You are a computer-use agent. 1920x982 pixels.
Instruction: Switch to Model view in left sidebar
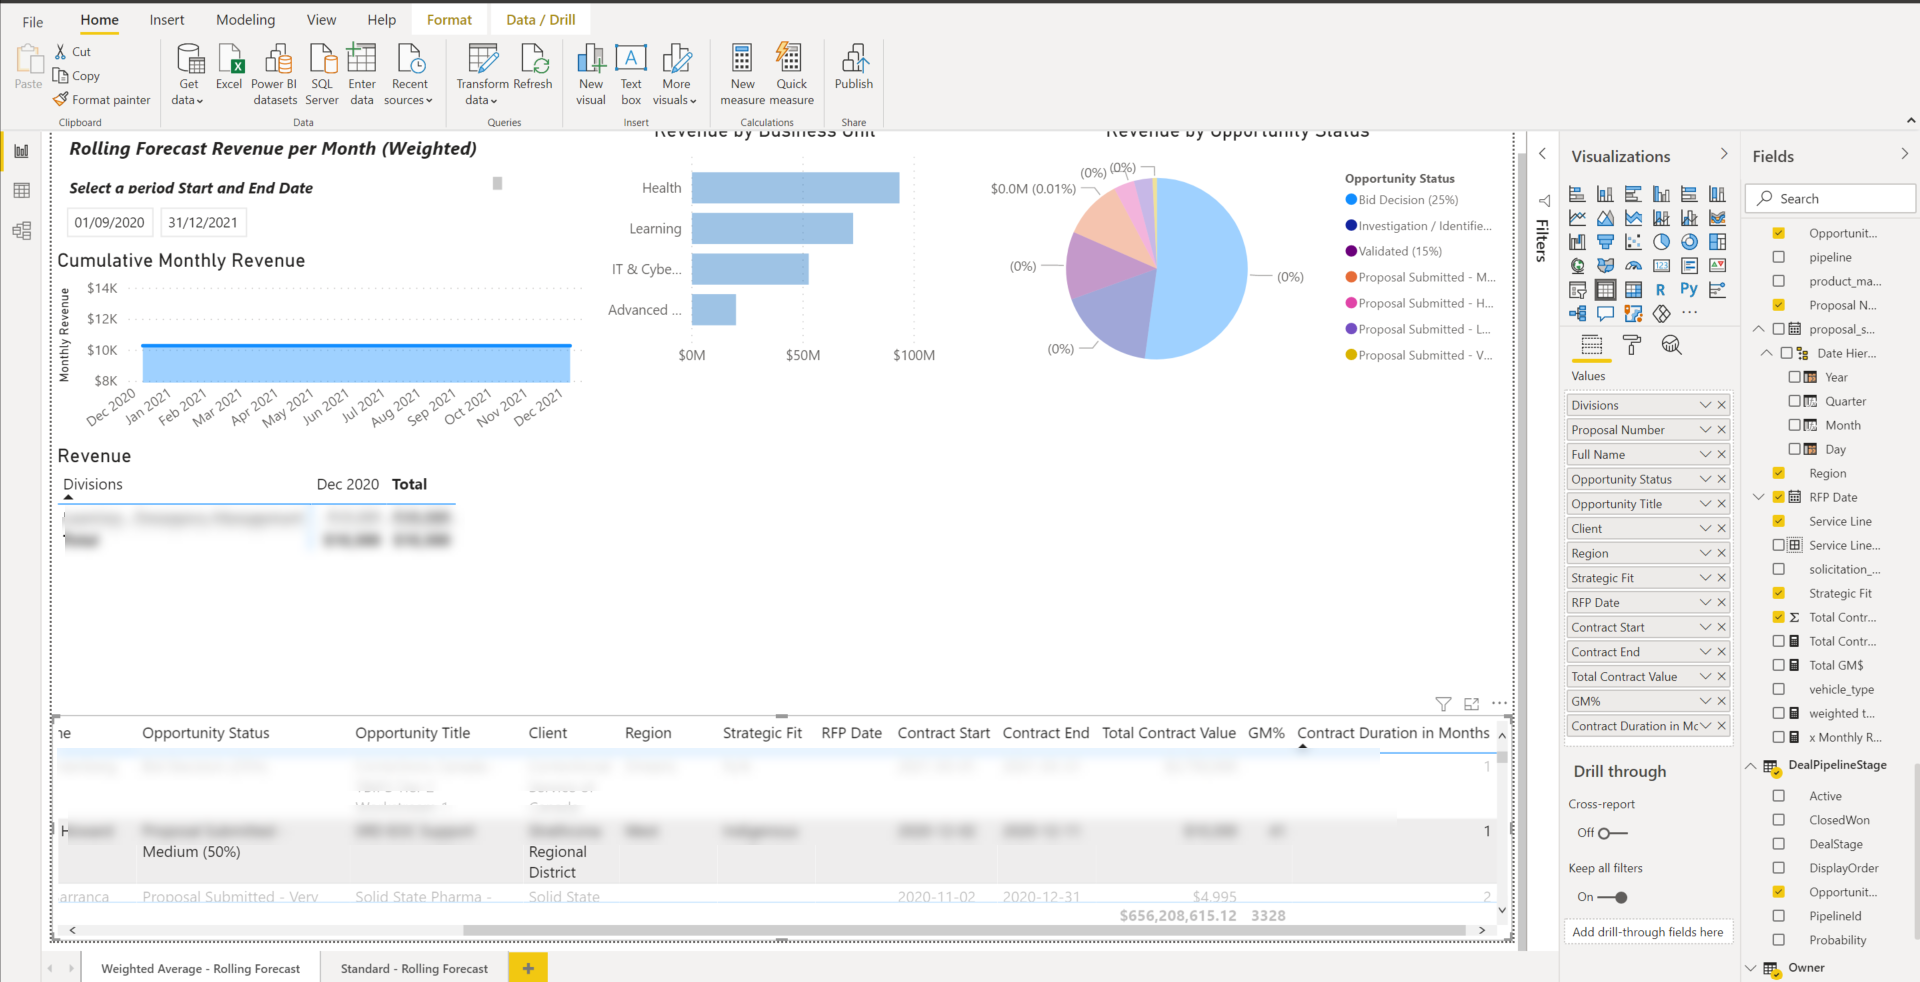[x=21, y=231]
